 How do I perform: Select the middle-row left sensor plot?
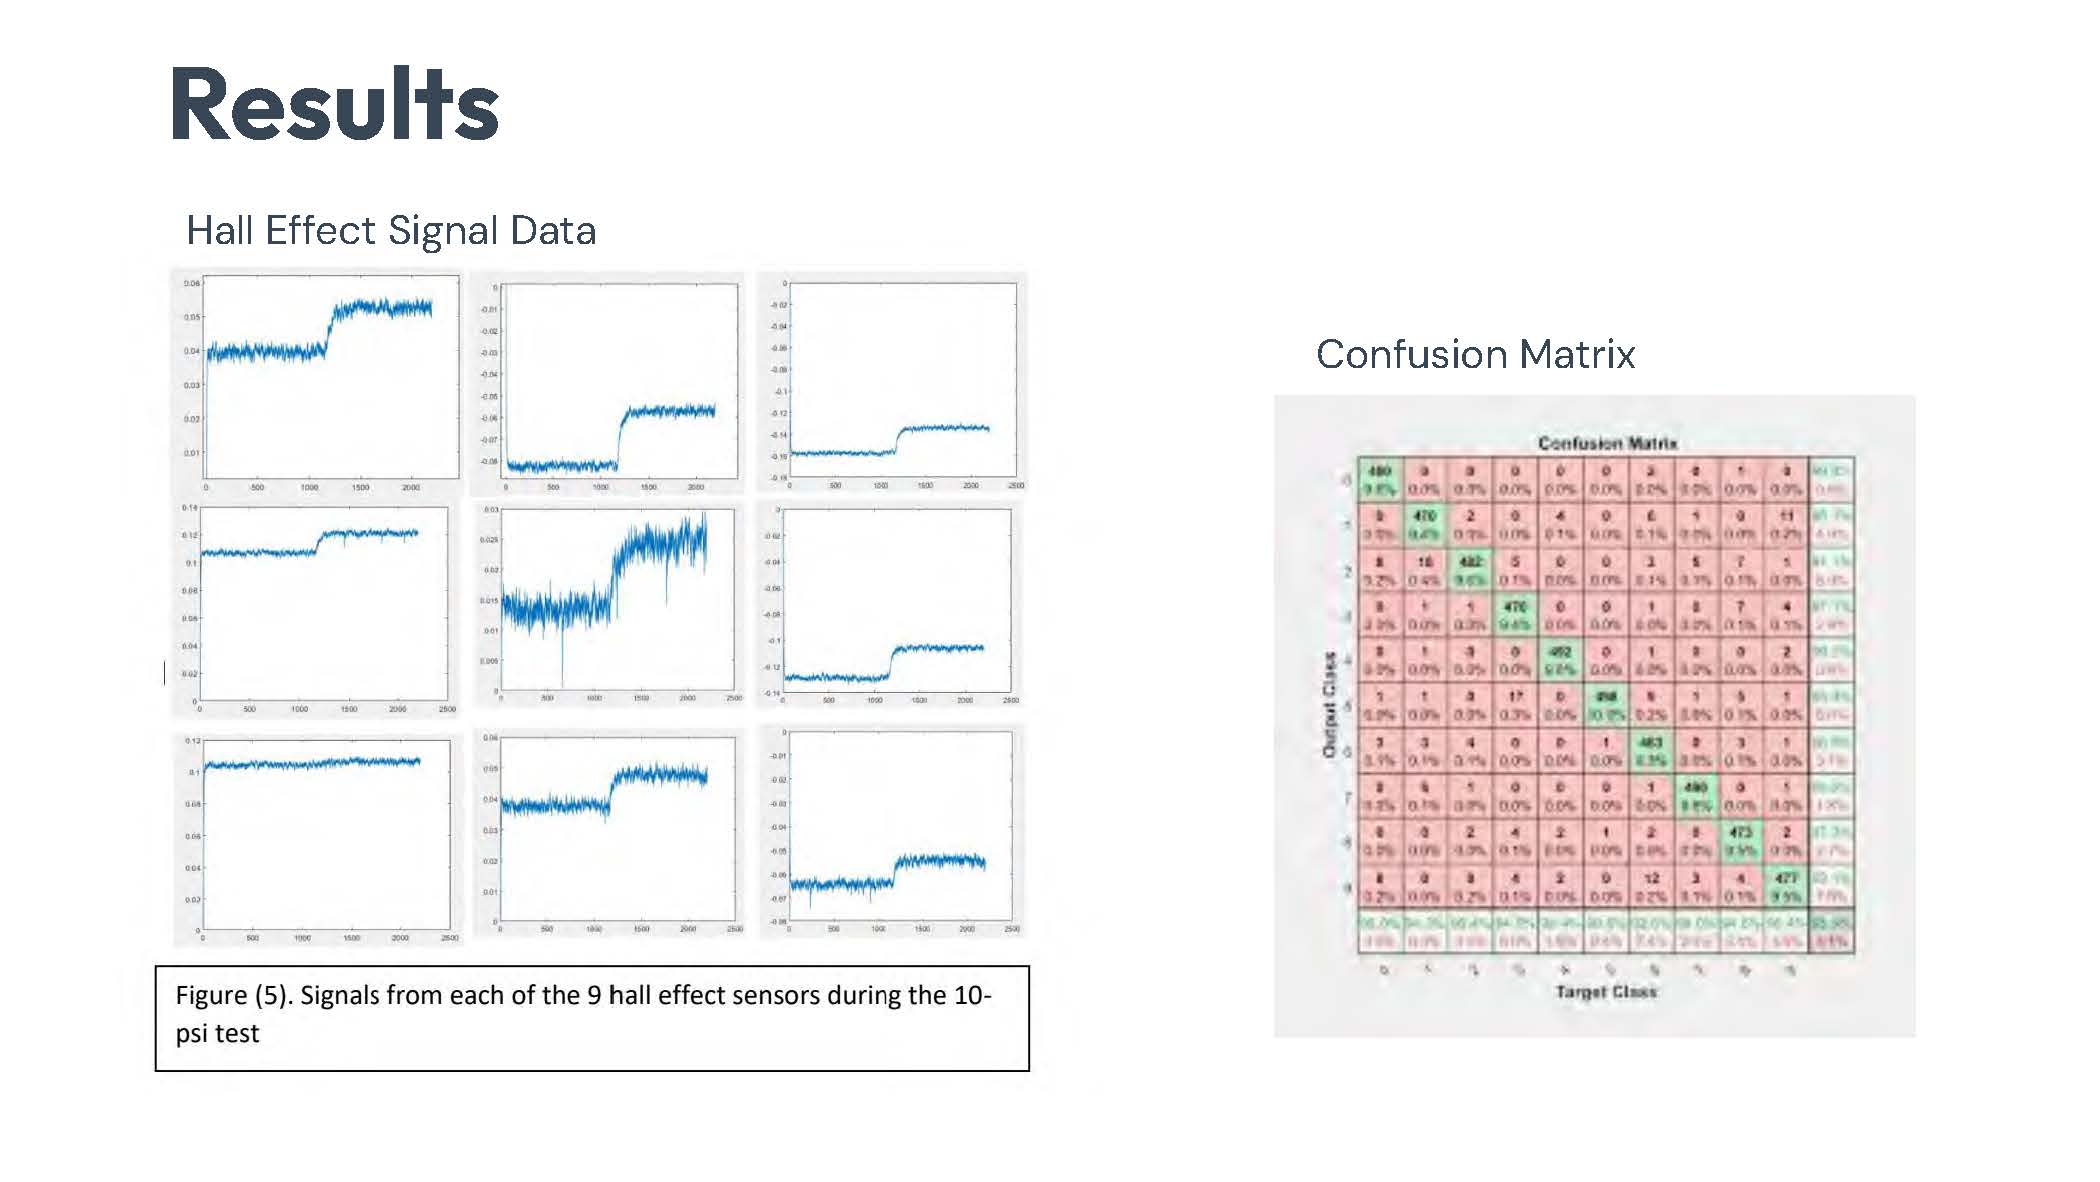coord(316,610)
